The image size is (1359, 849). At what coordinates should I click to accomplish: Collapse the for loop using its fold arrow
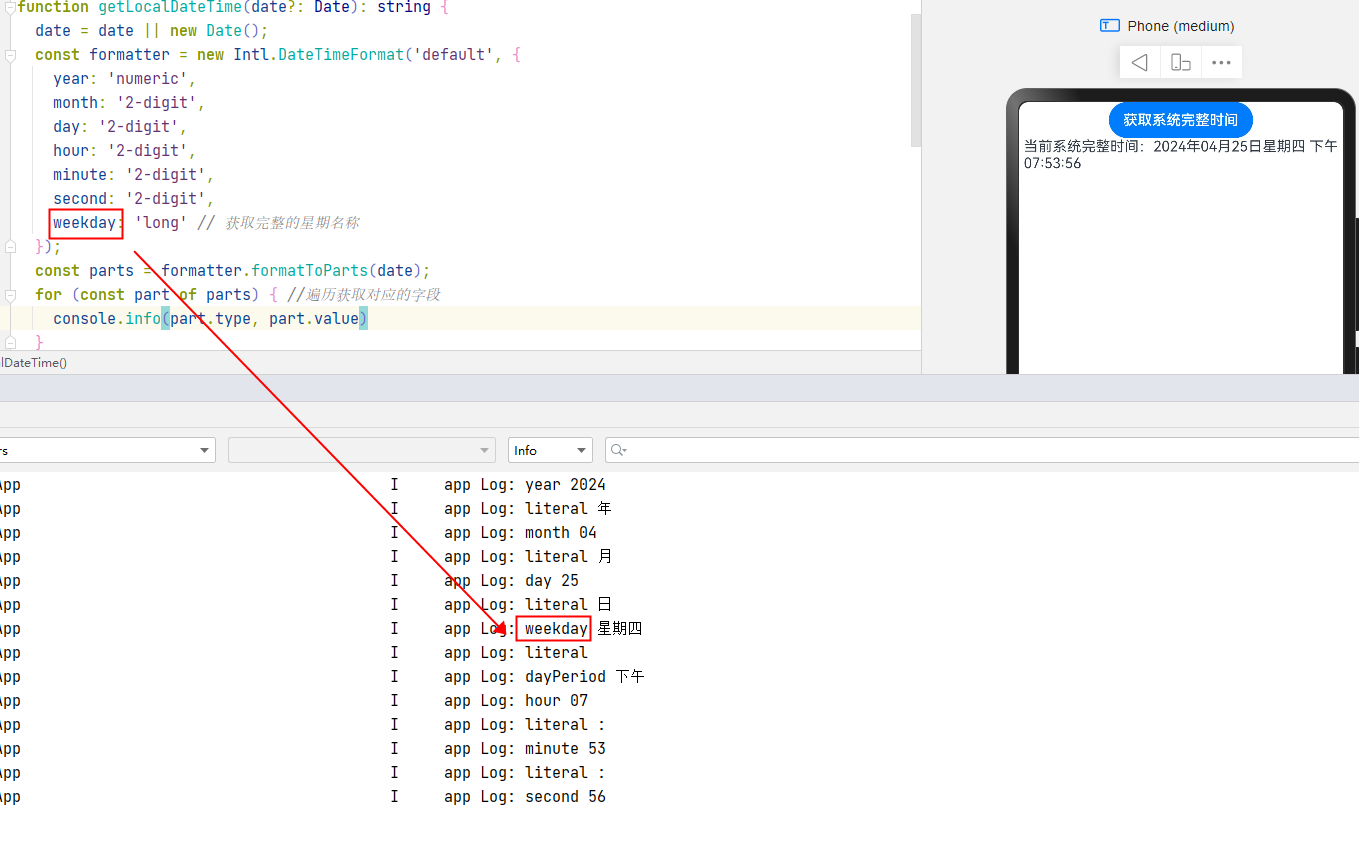click(10, 294)
